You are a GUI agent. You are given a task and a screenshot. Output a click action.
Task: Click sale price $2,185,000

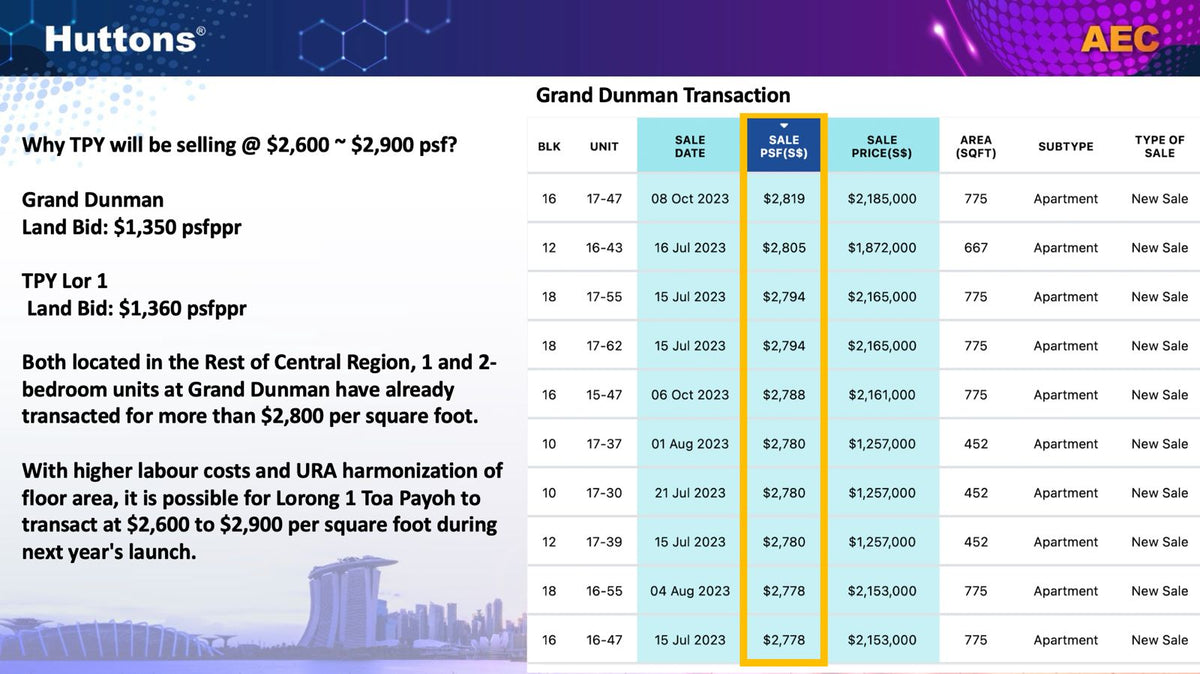pos(882,199)
